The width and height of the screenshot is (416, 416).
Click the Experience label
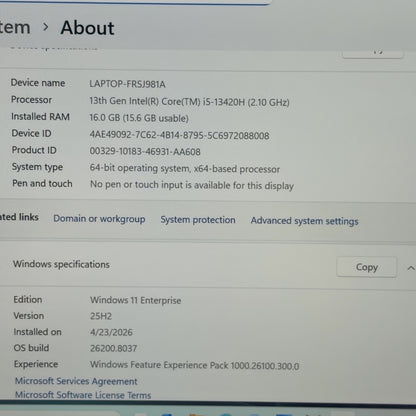(x=36, y=364)
